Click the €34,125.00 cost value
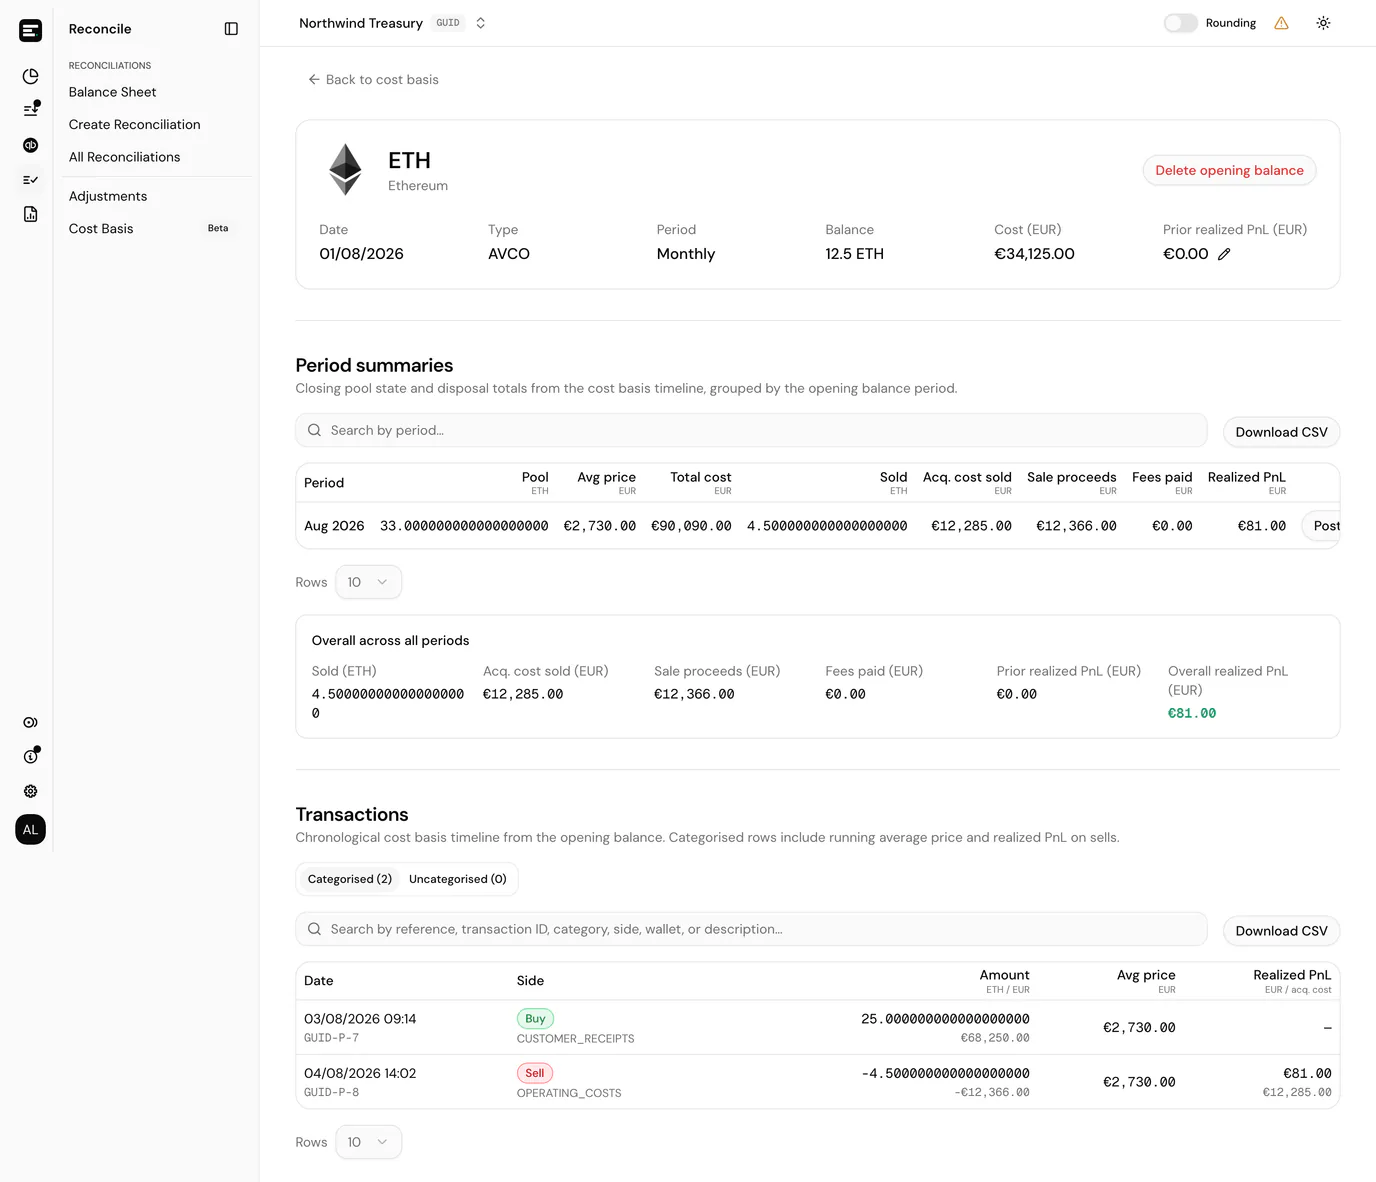The height and width of the screenshot is (1182, 1376). pyautogui.click(x=1034, y=254)
